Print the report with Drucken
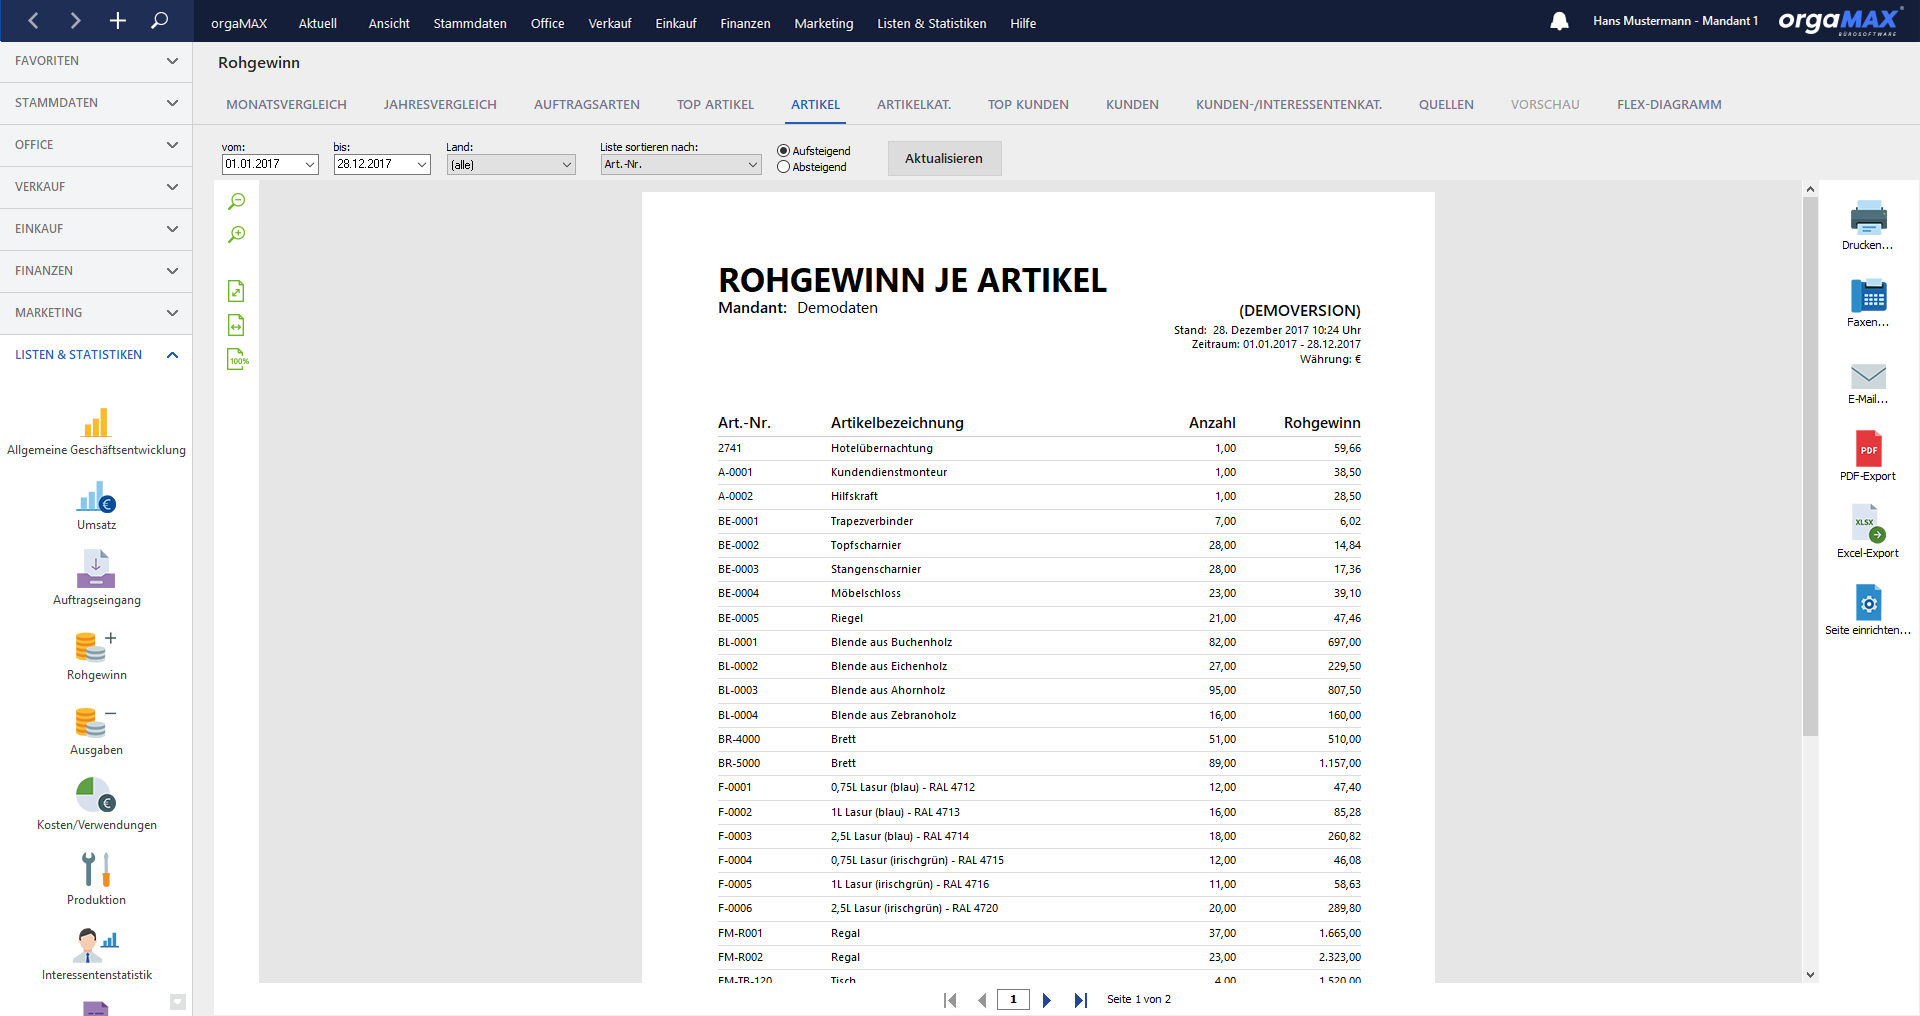 [1867, 225]
